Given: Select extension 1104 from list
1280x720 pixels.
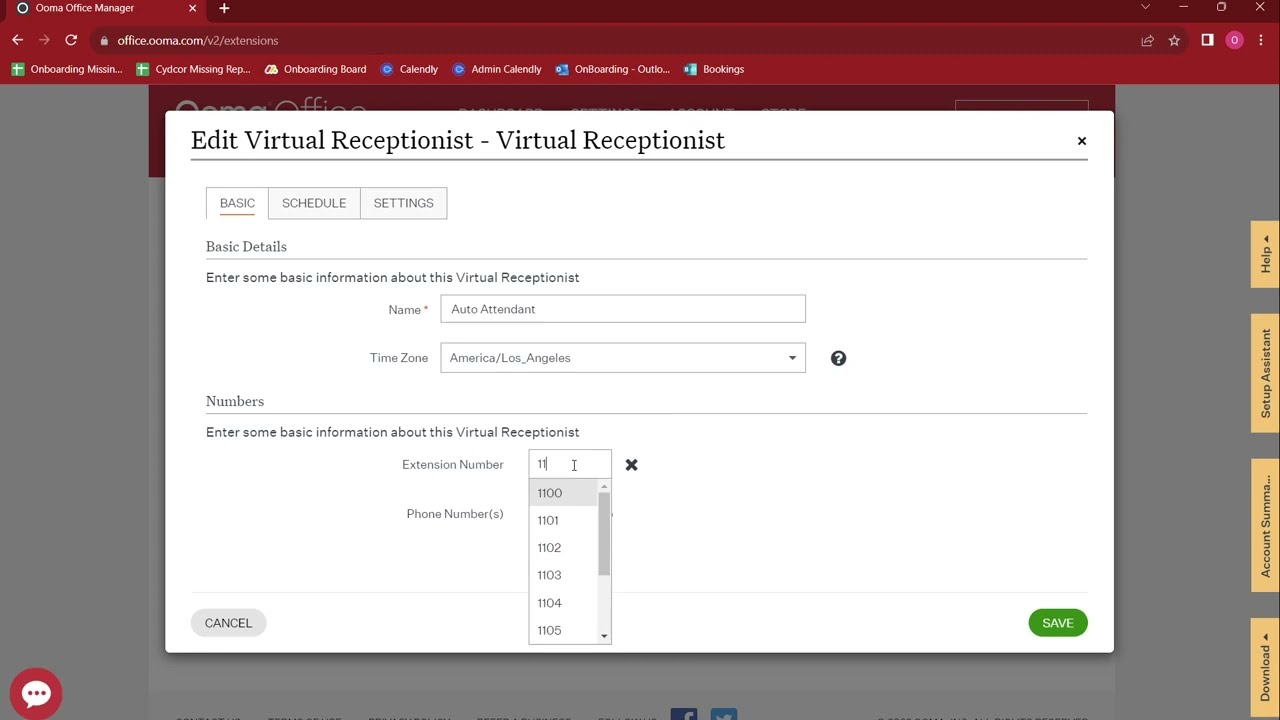Looking at the screenshot, I should [x=564, y=603].
